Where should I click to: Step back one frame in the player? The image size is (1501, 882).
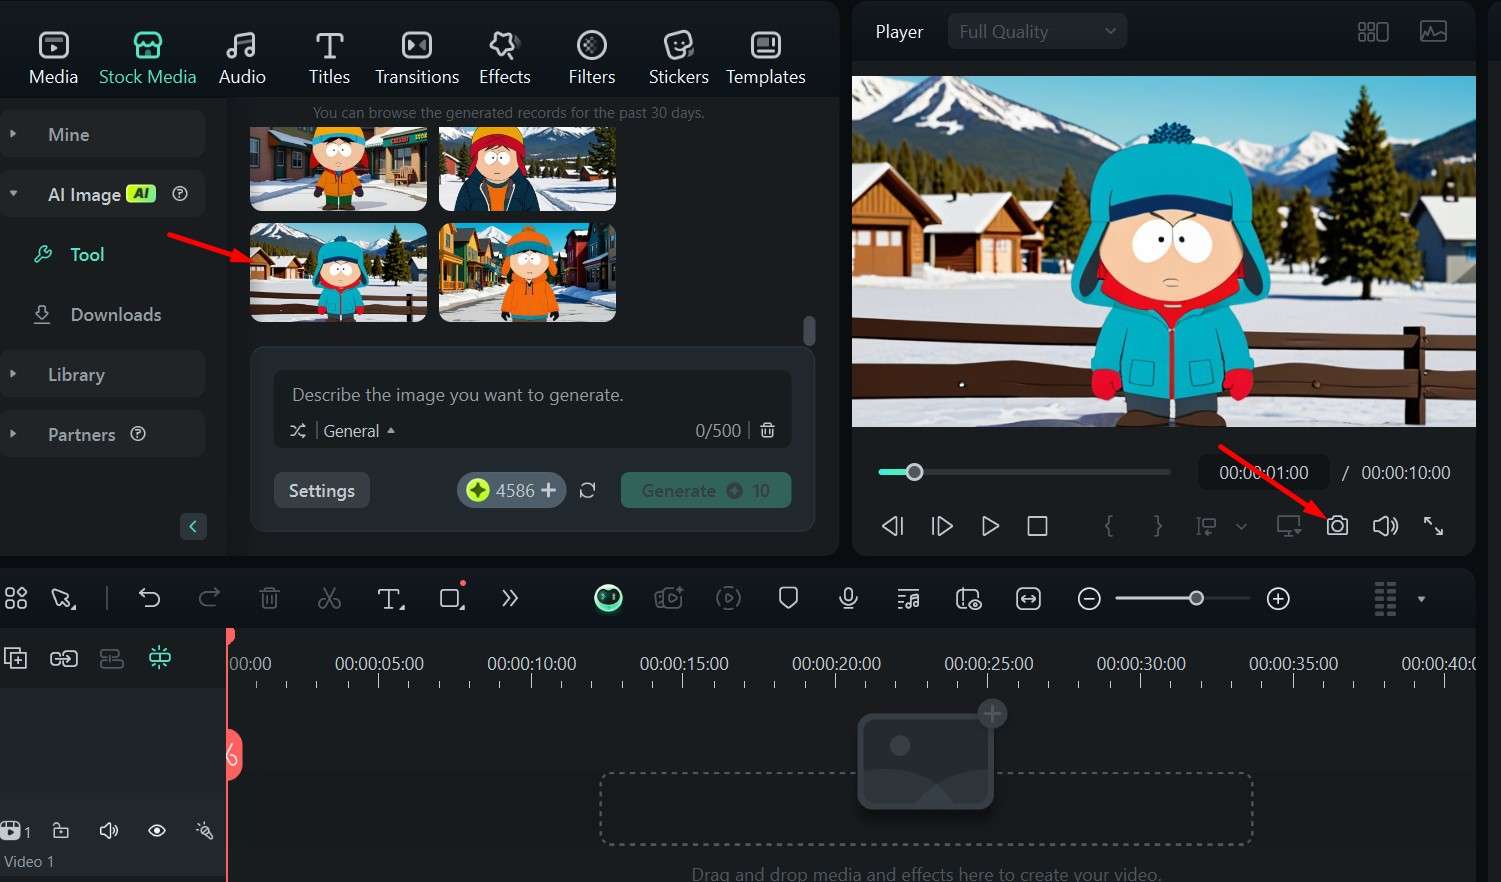pos(893,526)
